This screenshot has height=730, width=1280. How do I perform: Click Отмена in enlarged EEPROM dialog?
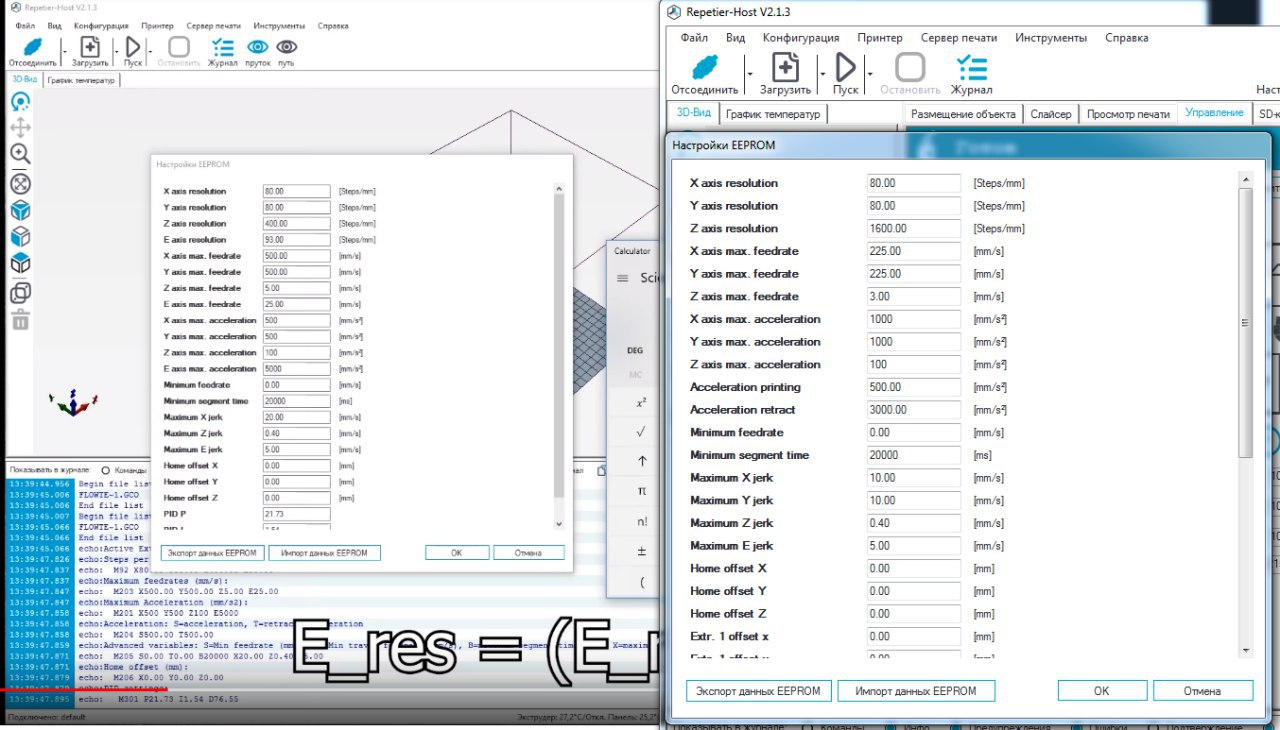(1203, 691)
